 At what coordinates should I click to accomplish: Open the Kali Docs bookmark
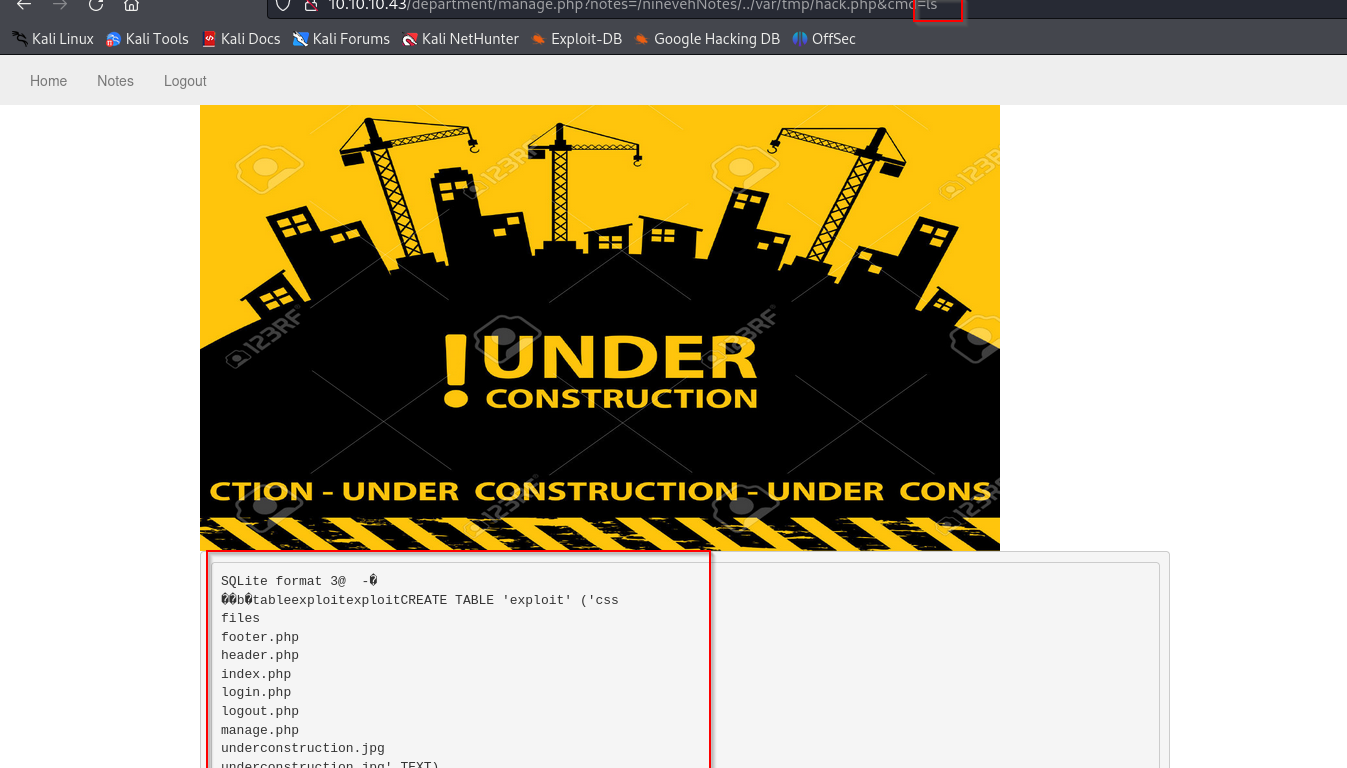pos(241,39)
